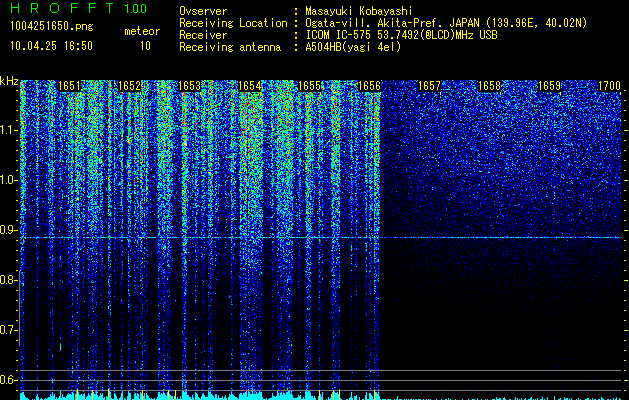Click the 1651 time marker

pyautogui.click(x=69, y=86)
